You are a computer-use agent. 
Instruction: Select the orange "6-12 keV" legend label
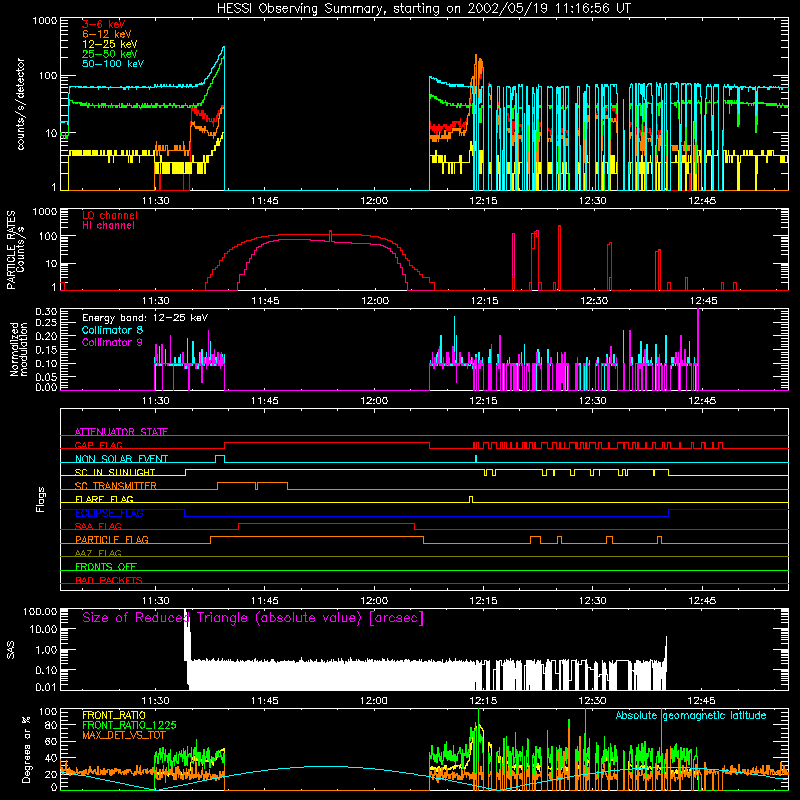pos(107,34)
